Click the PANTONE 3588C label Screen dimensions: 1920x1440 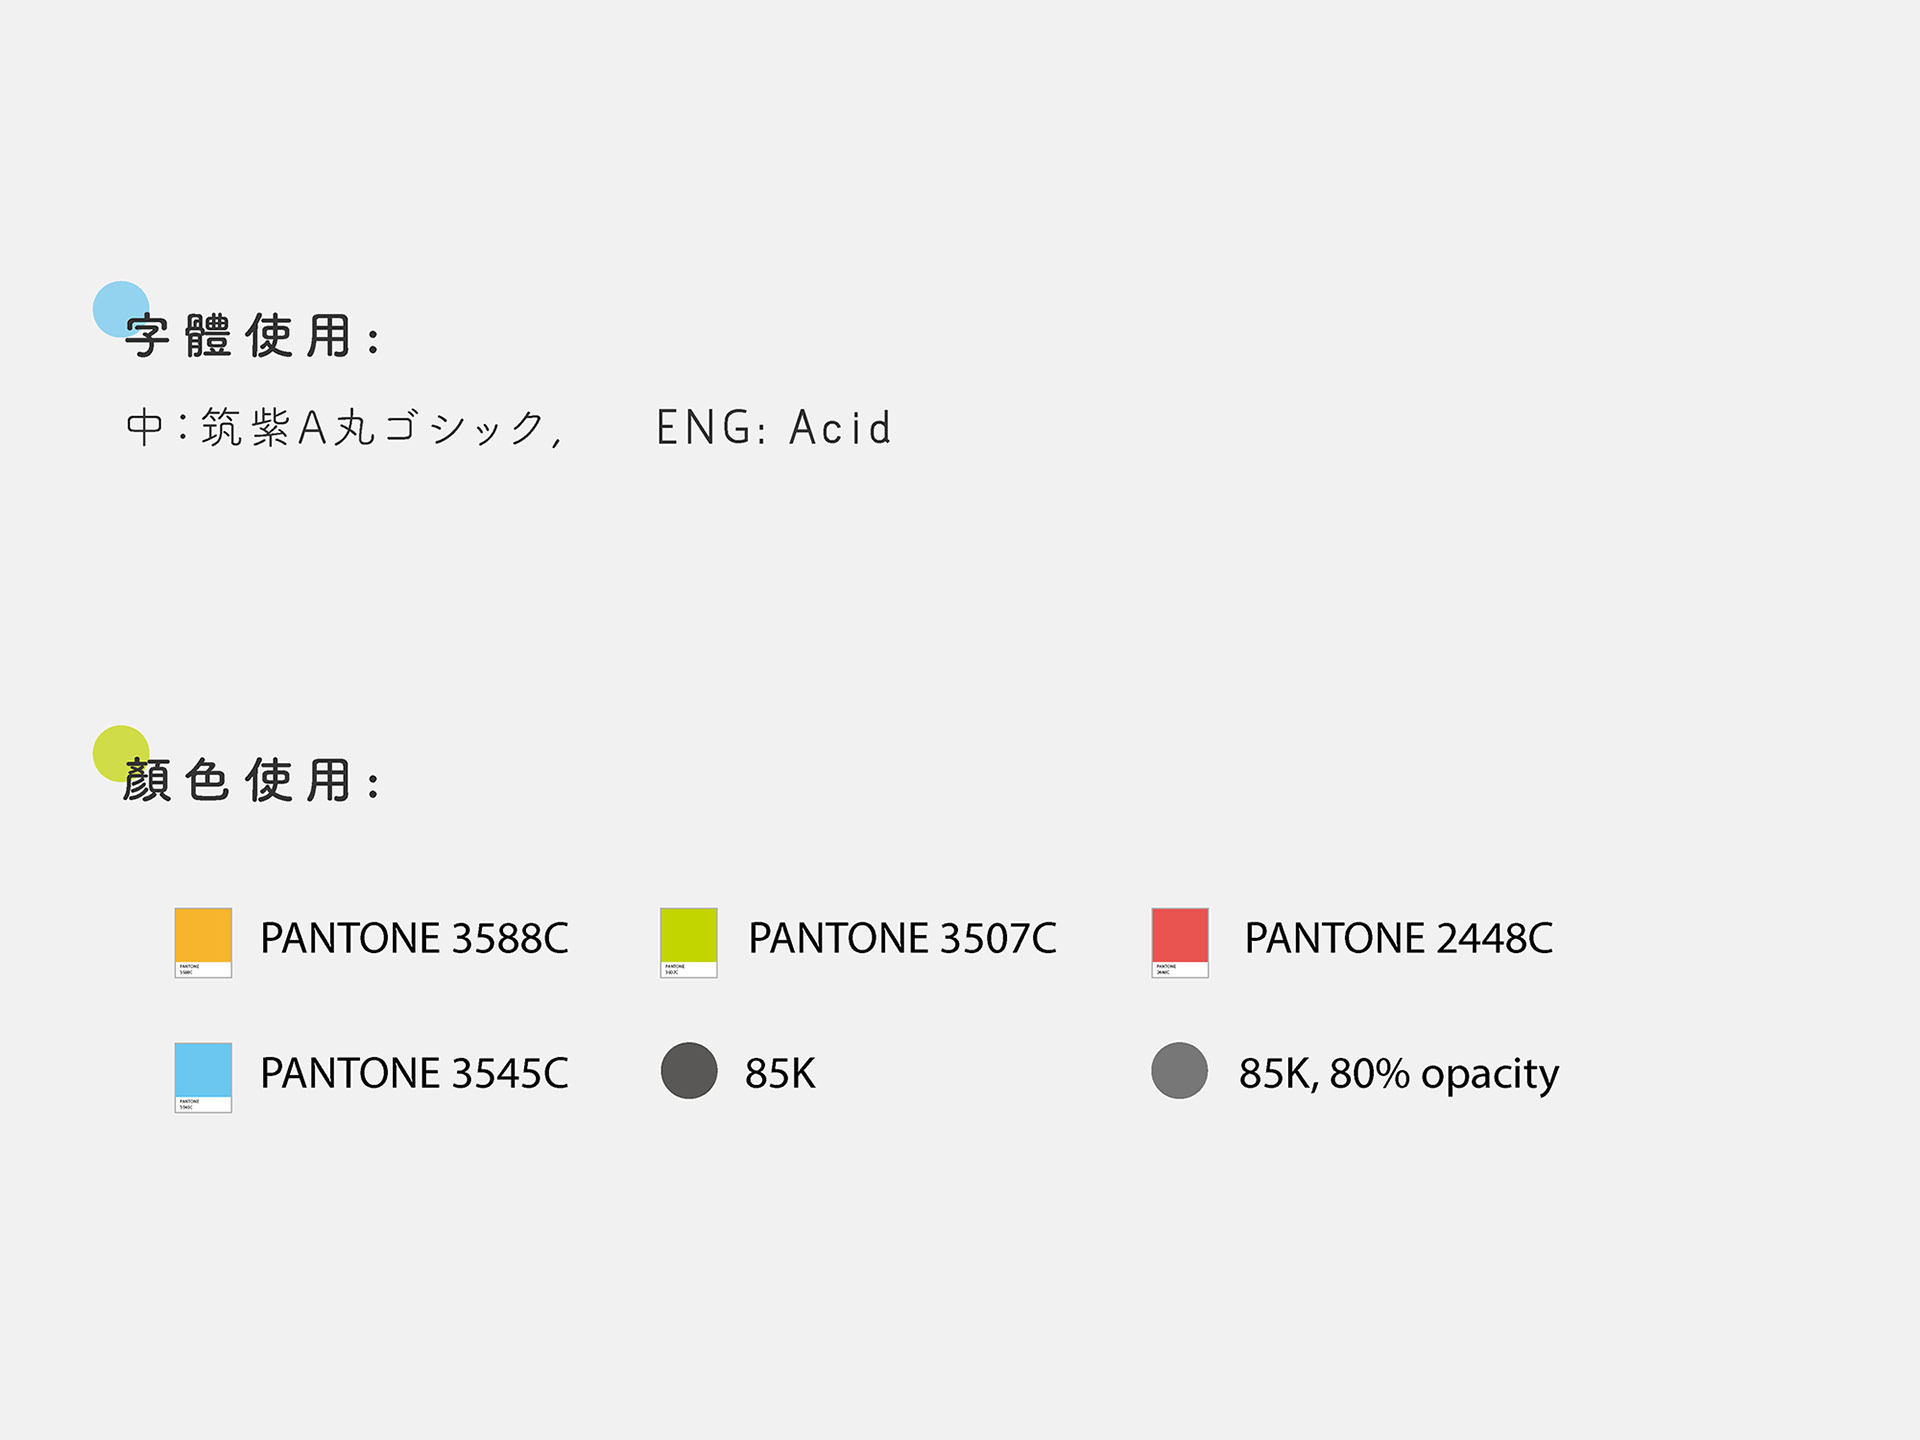tap(414, 938)
